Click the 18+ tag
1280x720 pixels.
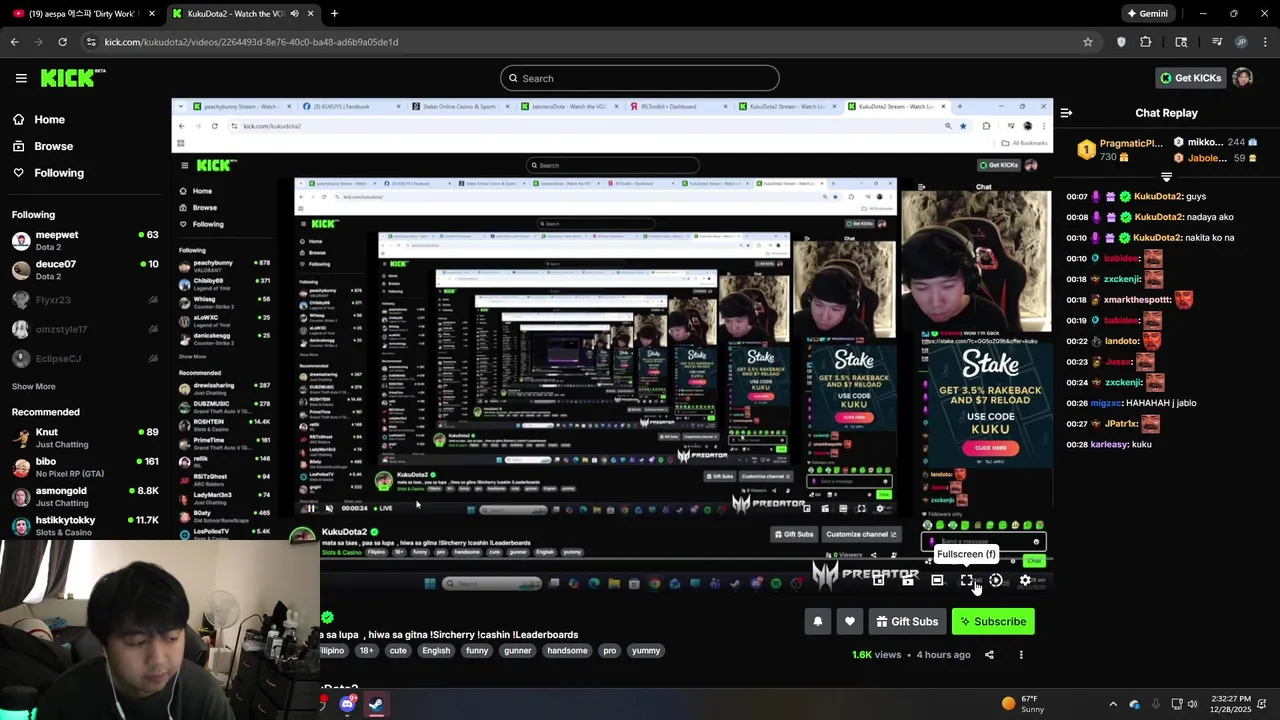click(x=366, y=651)
